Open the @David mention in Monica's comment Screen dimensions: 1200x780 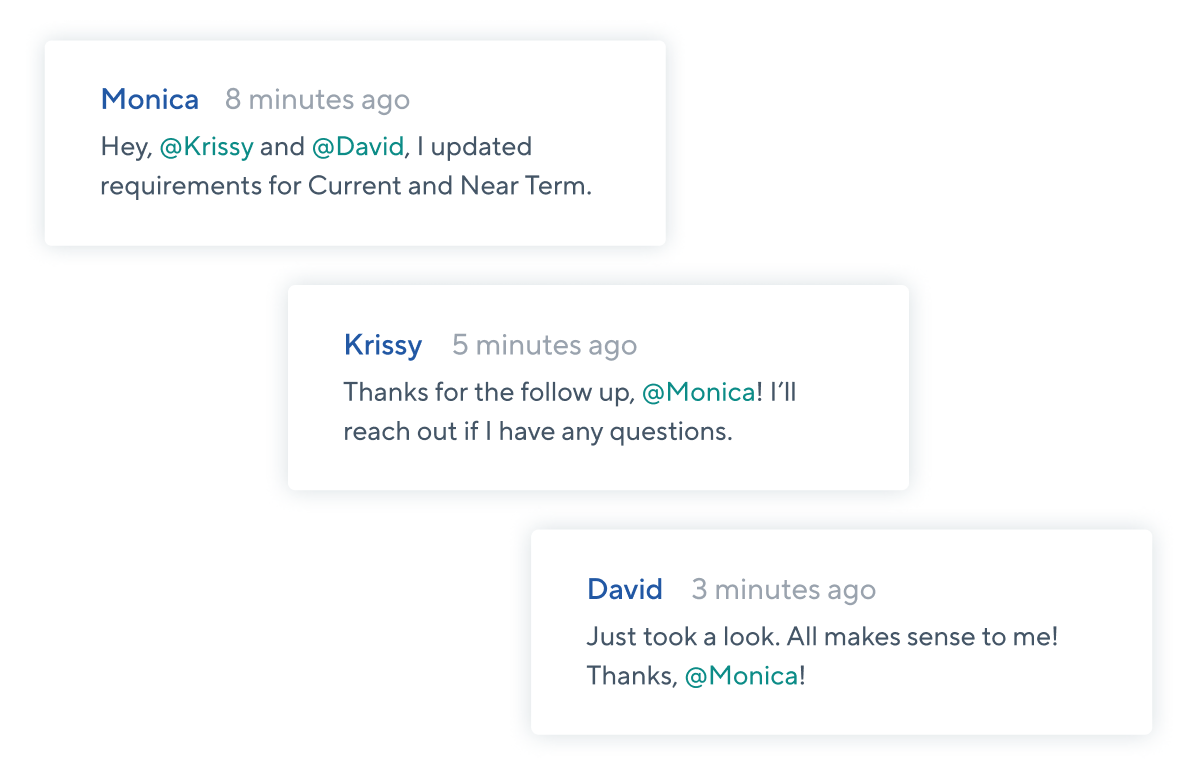pos(358,147)
